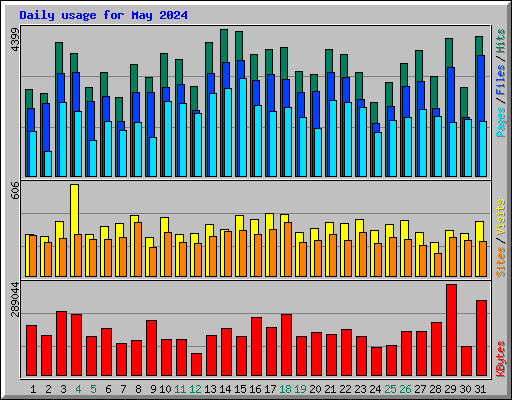Click the day 5 axis label
The width and height of the screenshot is (512, 400).
pos(93,389)
